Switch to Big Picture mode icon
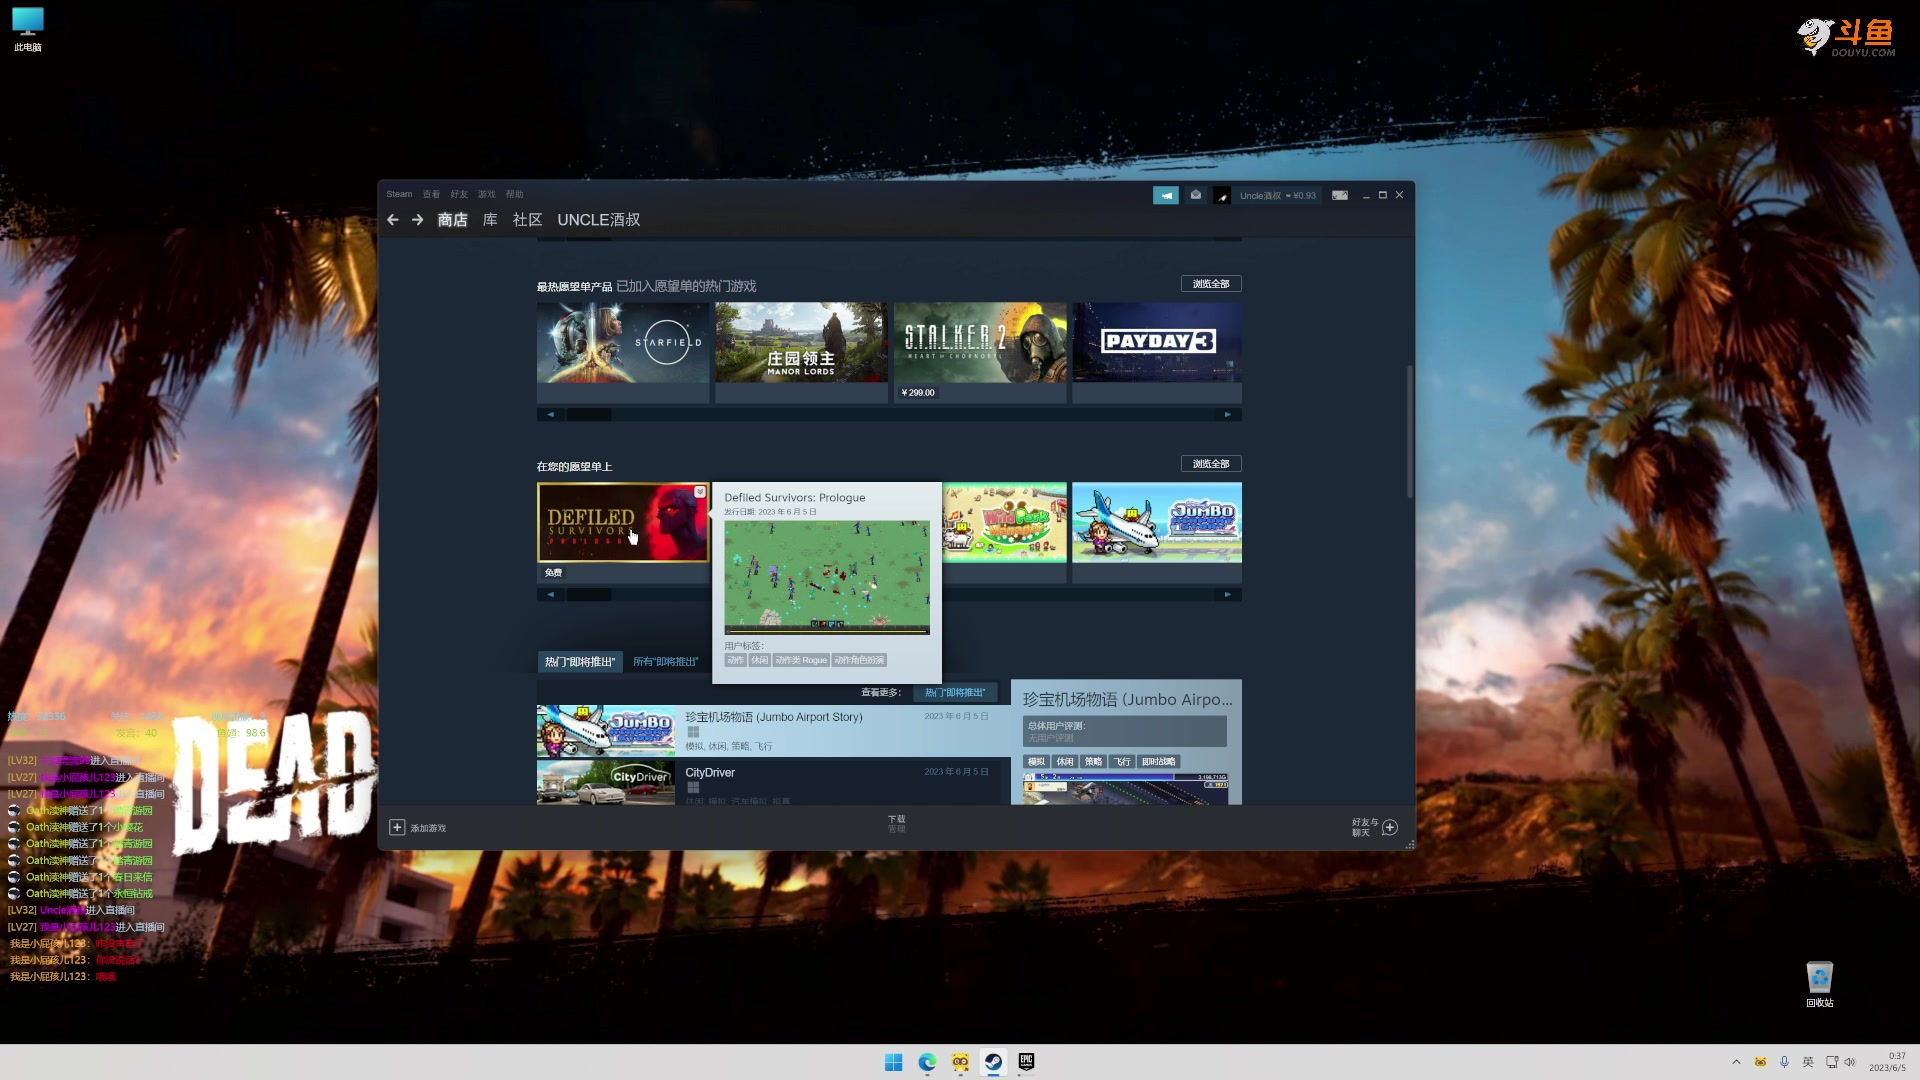1920x1080 pixels. 1340,196
